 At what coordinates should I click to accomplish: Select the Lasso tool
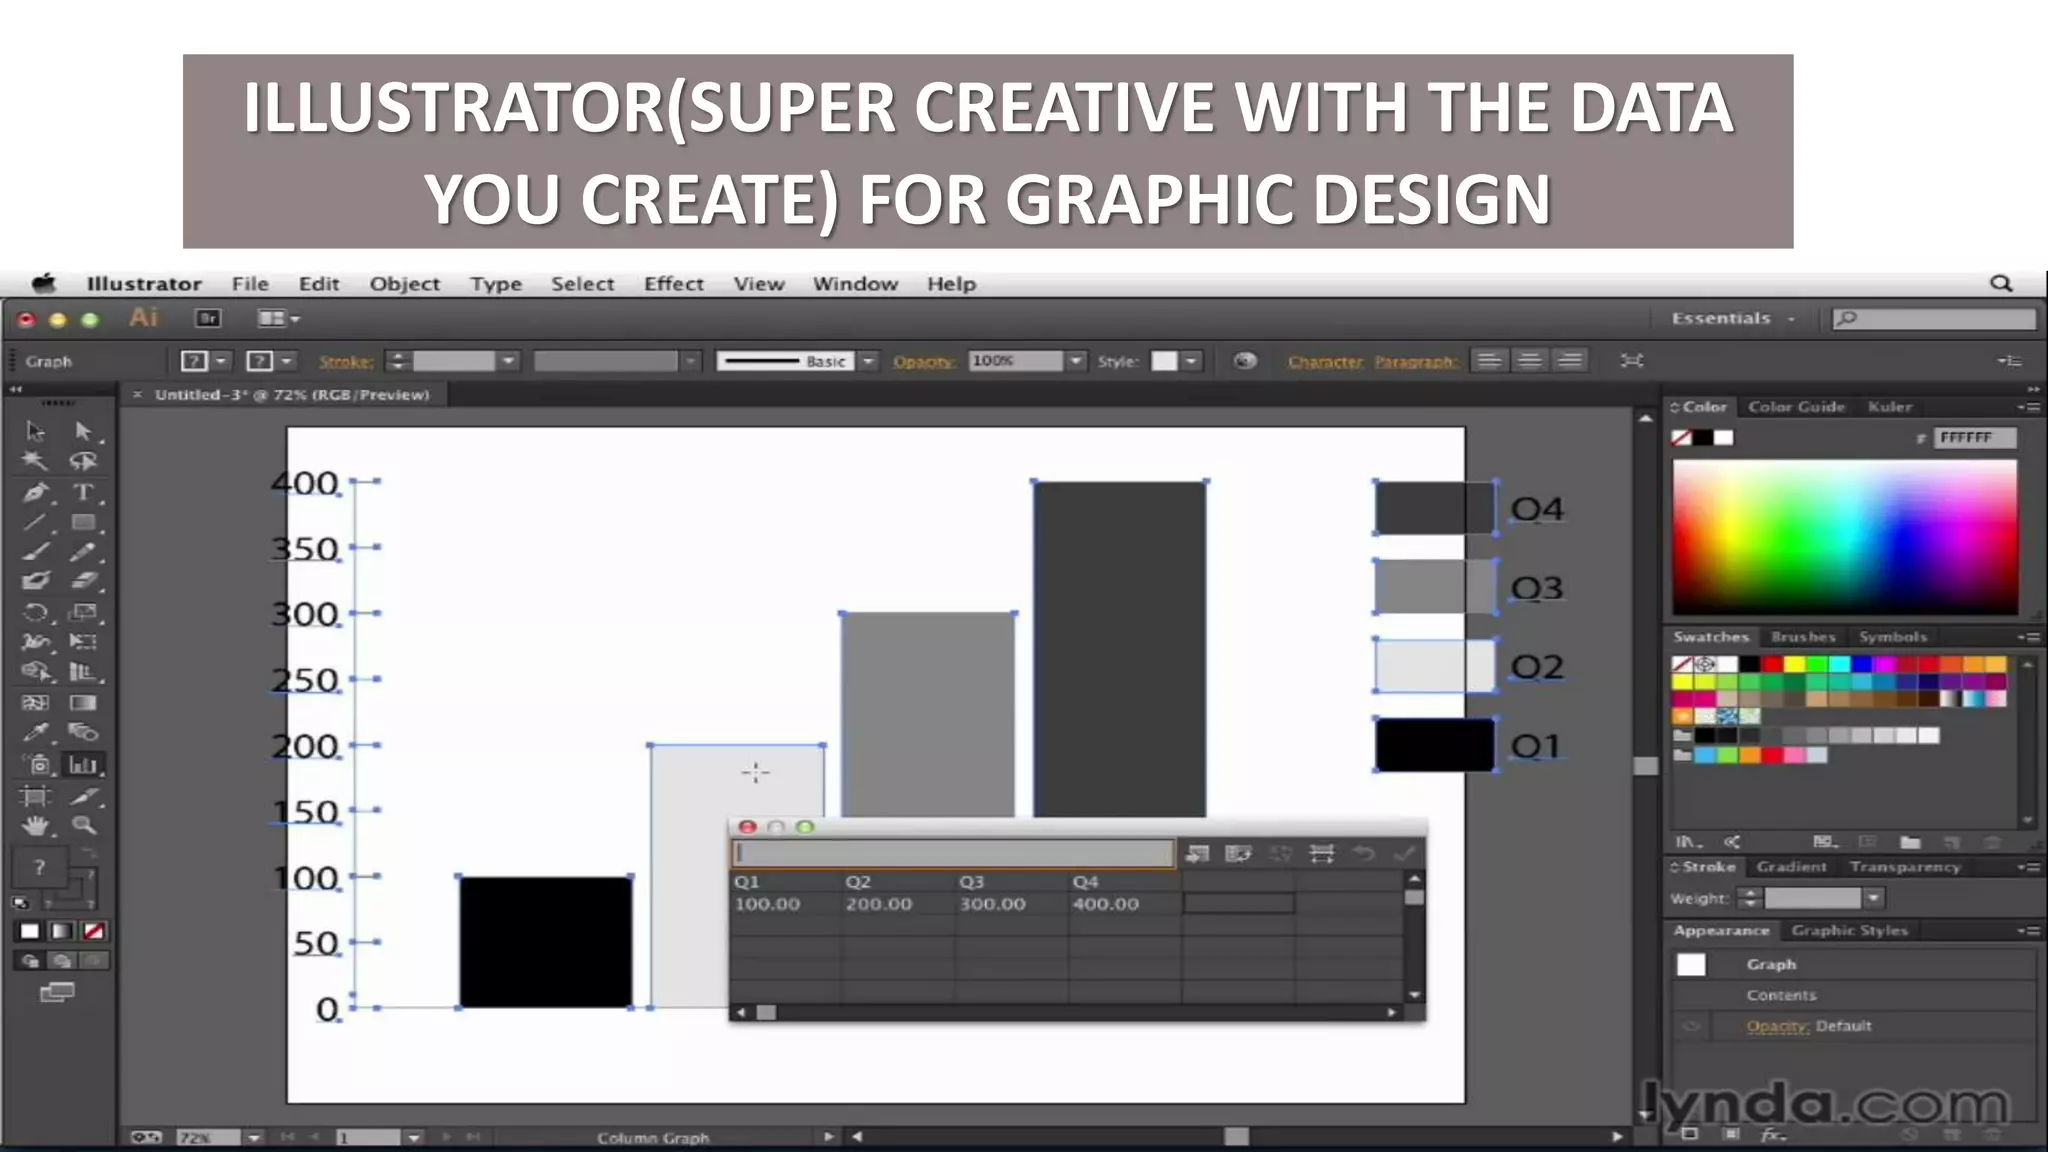[83, 461]
